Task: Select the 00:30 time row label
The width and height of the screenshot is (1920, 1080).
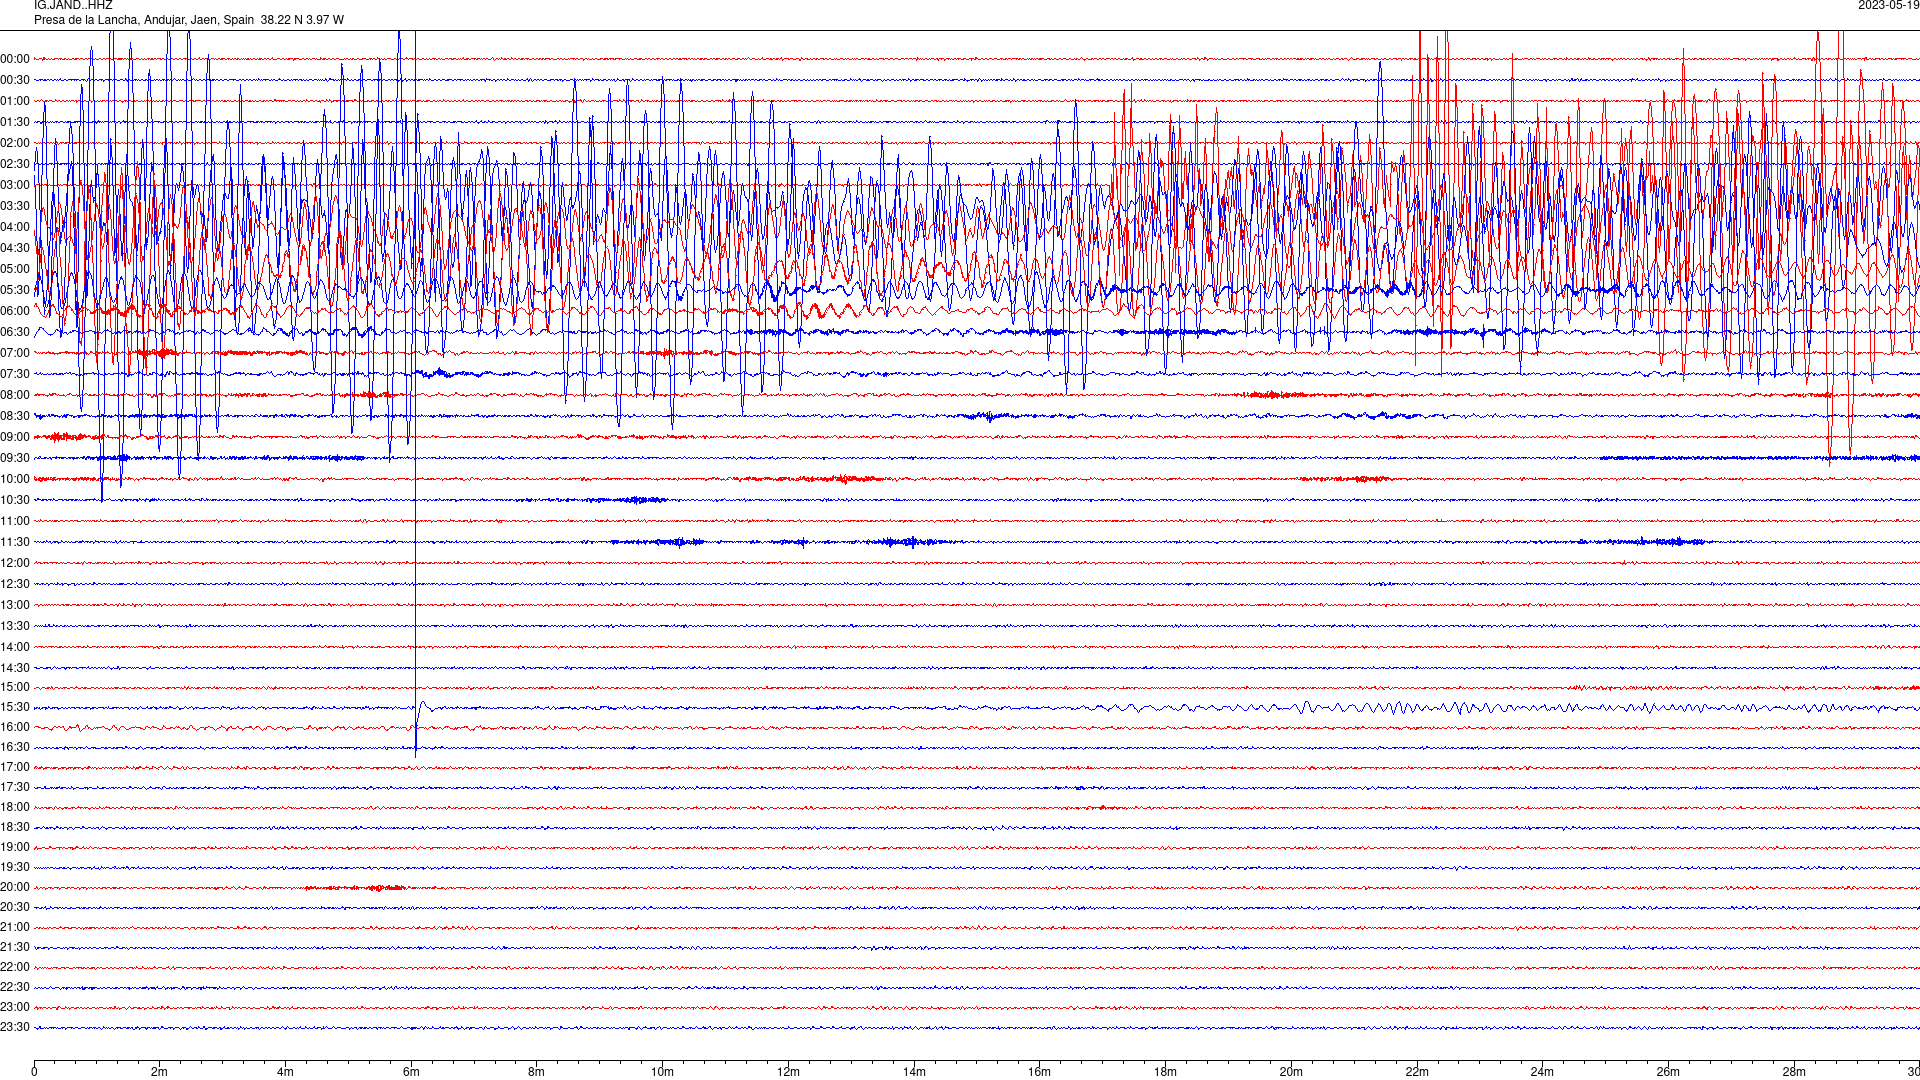Action: 15,80
